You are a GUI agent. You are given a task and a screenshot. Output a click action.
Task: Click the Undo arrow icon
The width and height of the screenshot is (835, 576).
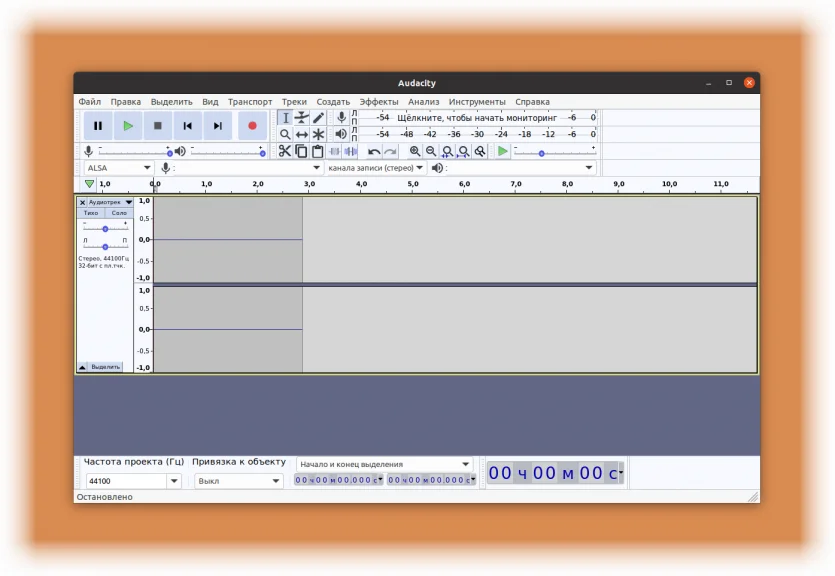[374, 152]
